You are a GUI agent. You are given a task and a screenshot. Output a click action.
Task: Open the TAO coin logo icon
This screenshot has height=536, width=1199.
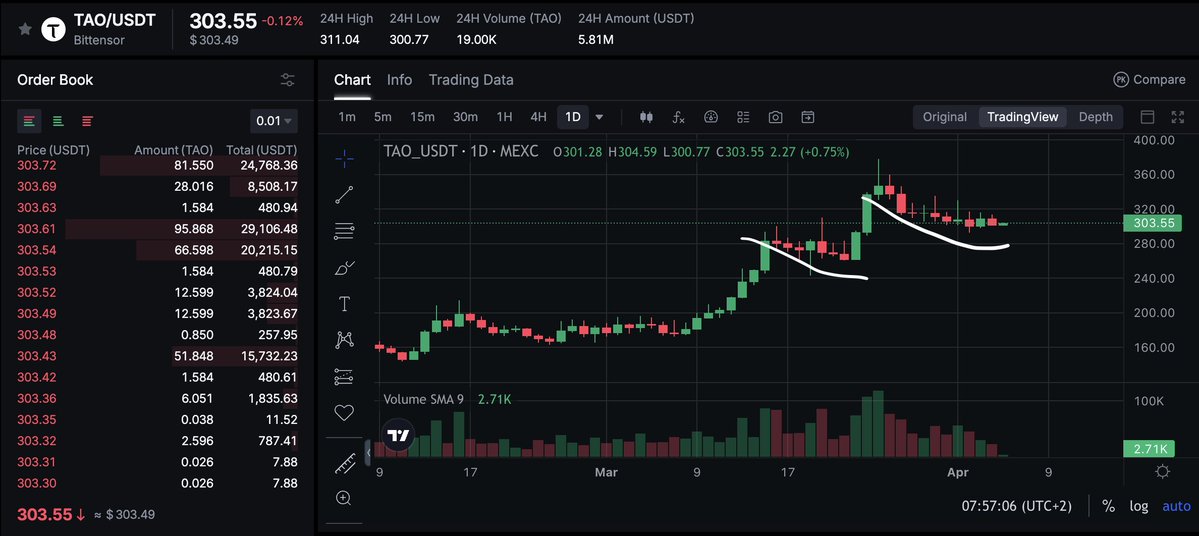tap(54, 29)
